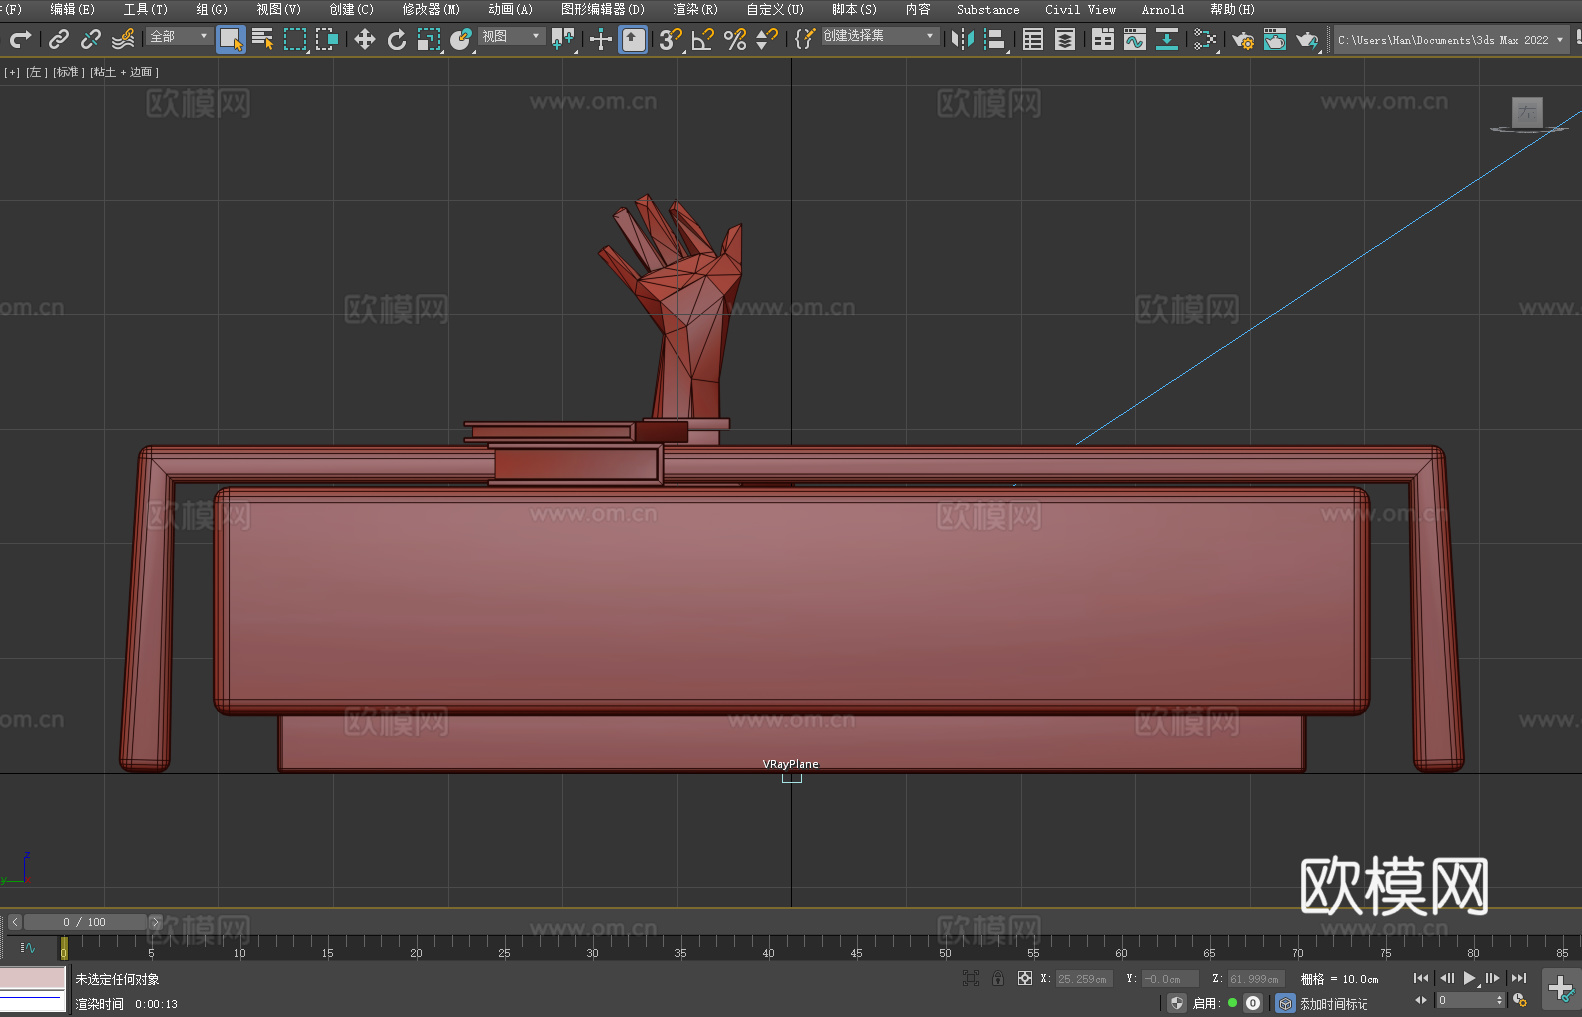Click the [+] viewport general label
This screenshot has width=1582, height=1017.
click(12, 72)
